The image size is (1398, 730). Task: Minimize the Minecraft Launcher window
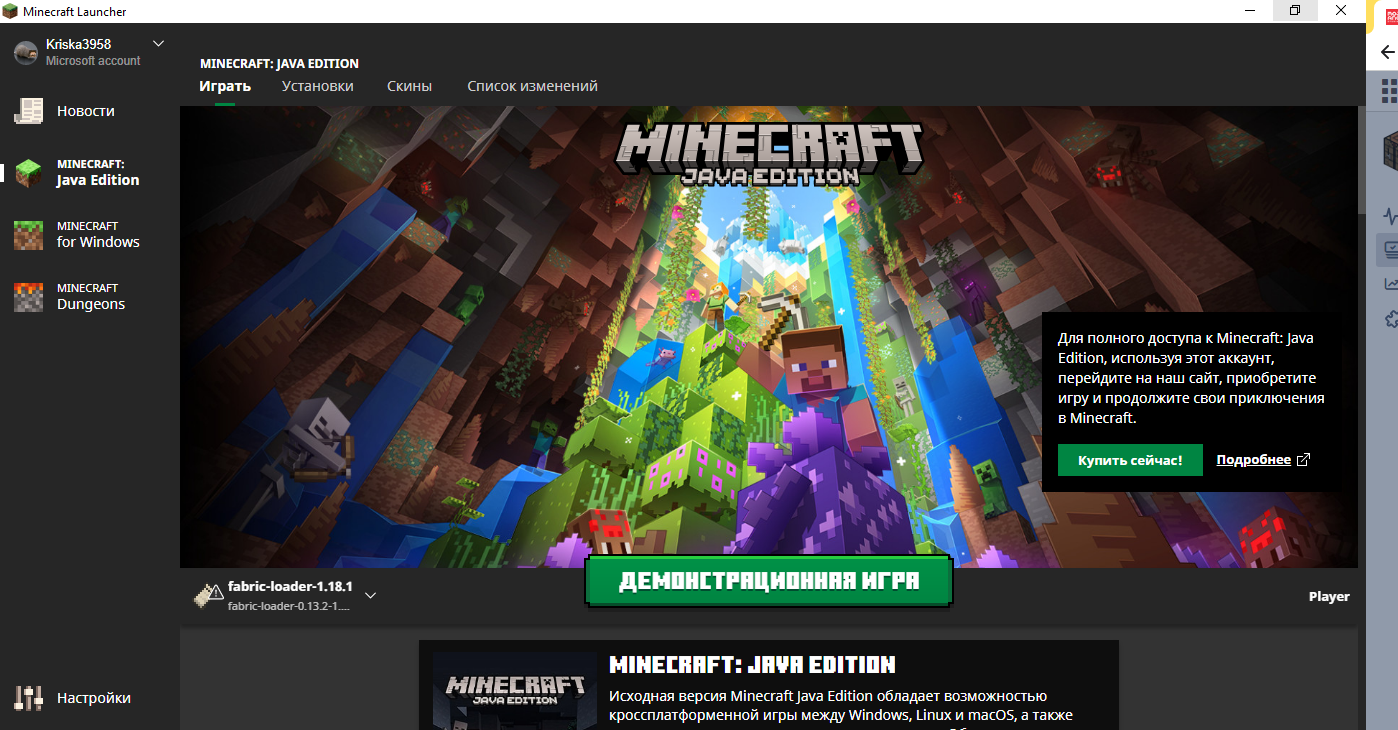[x=1250, y=11]
